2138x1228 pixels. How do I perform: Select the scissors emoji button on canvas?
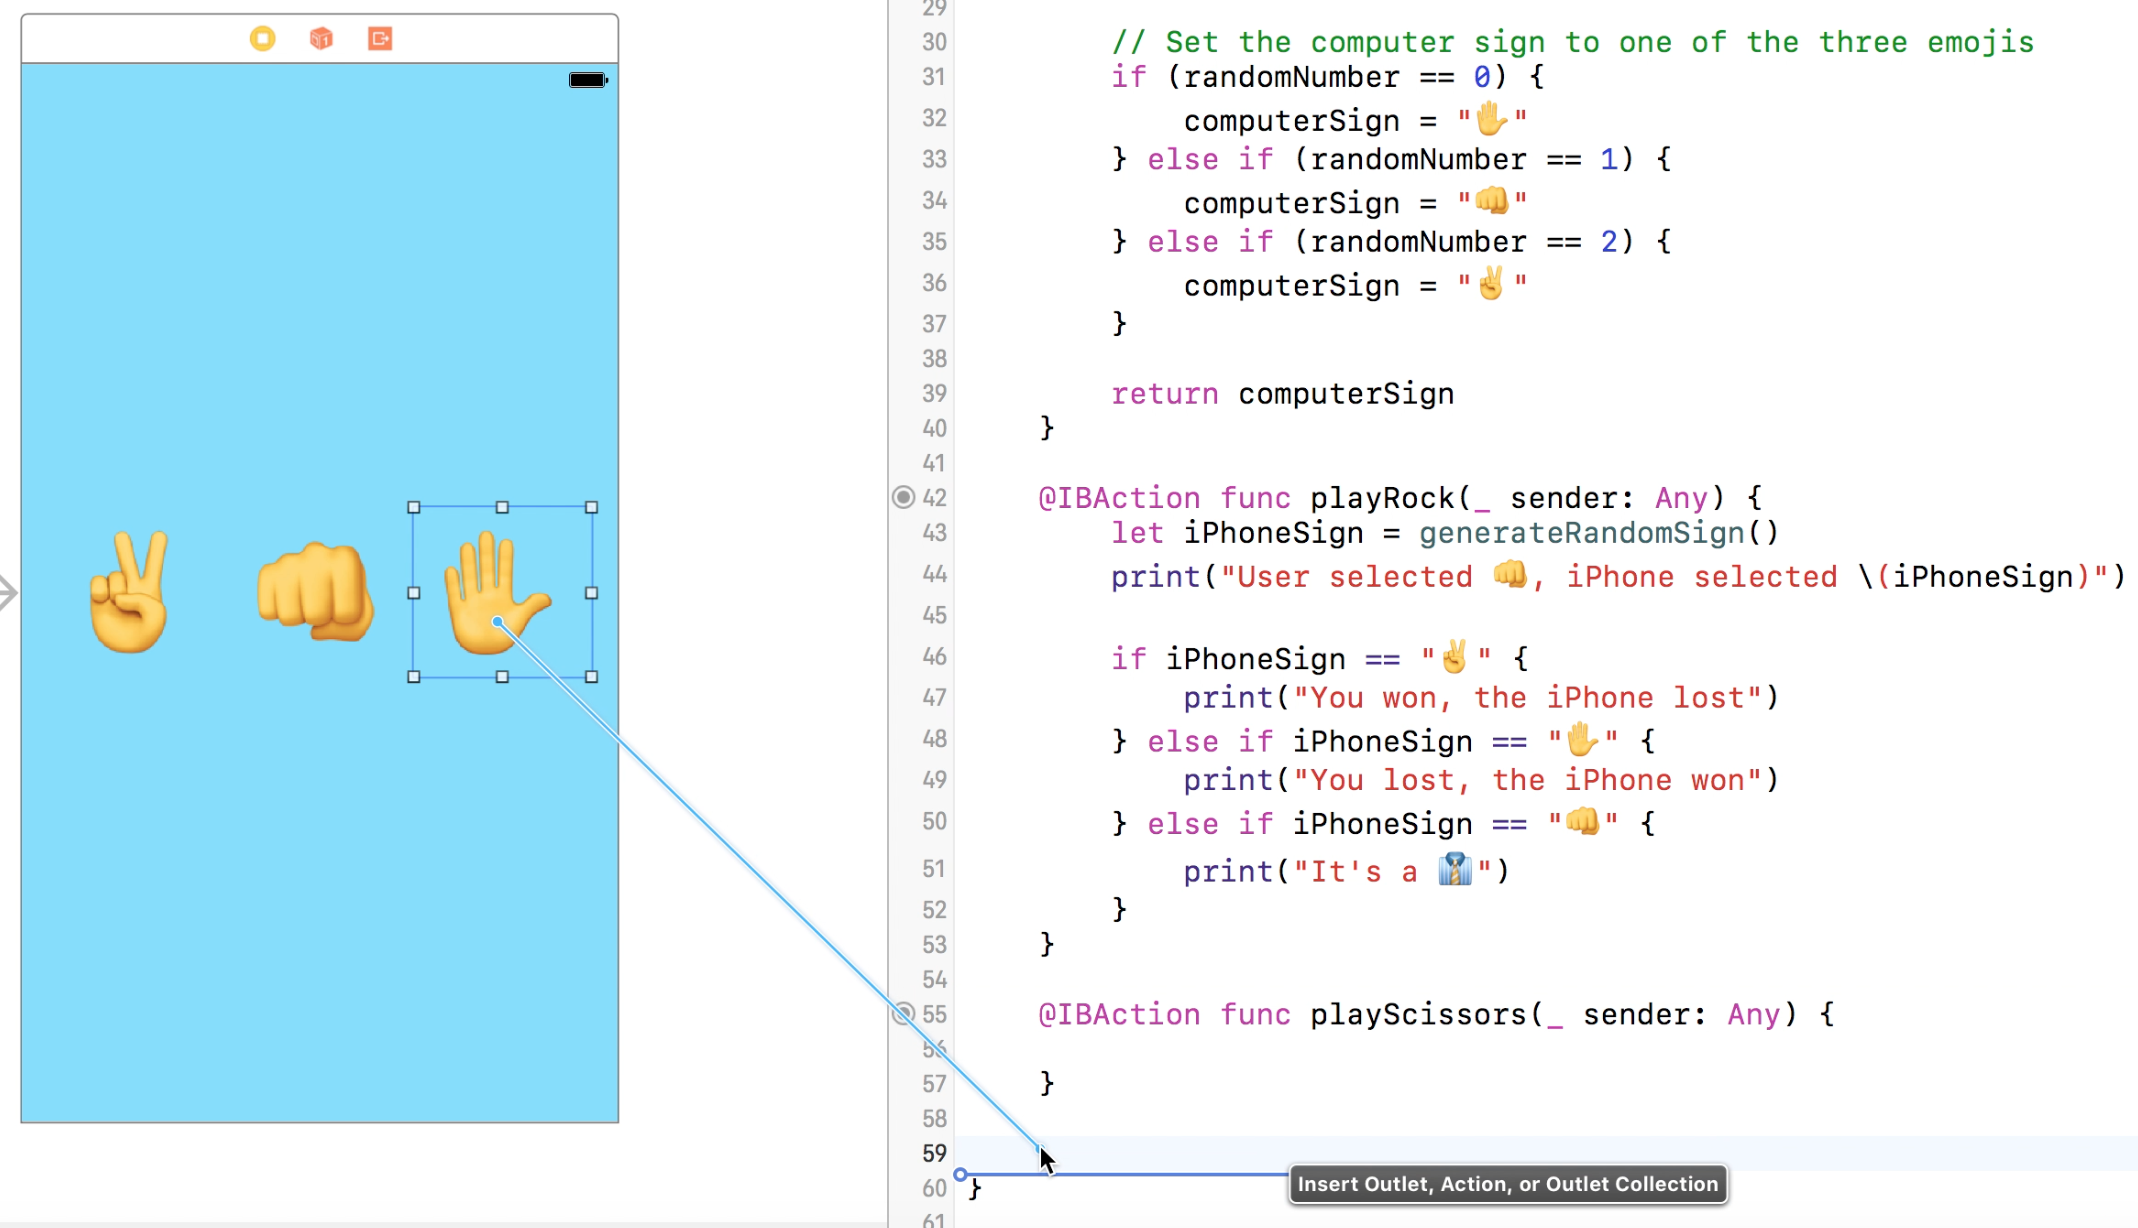tap(130, 592)
